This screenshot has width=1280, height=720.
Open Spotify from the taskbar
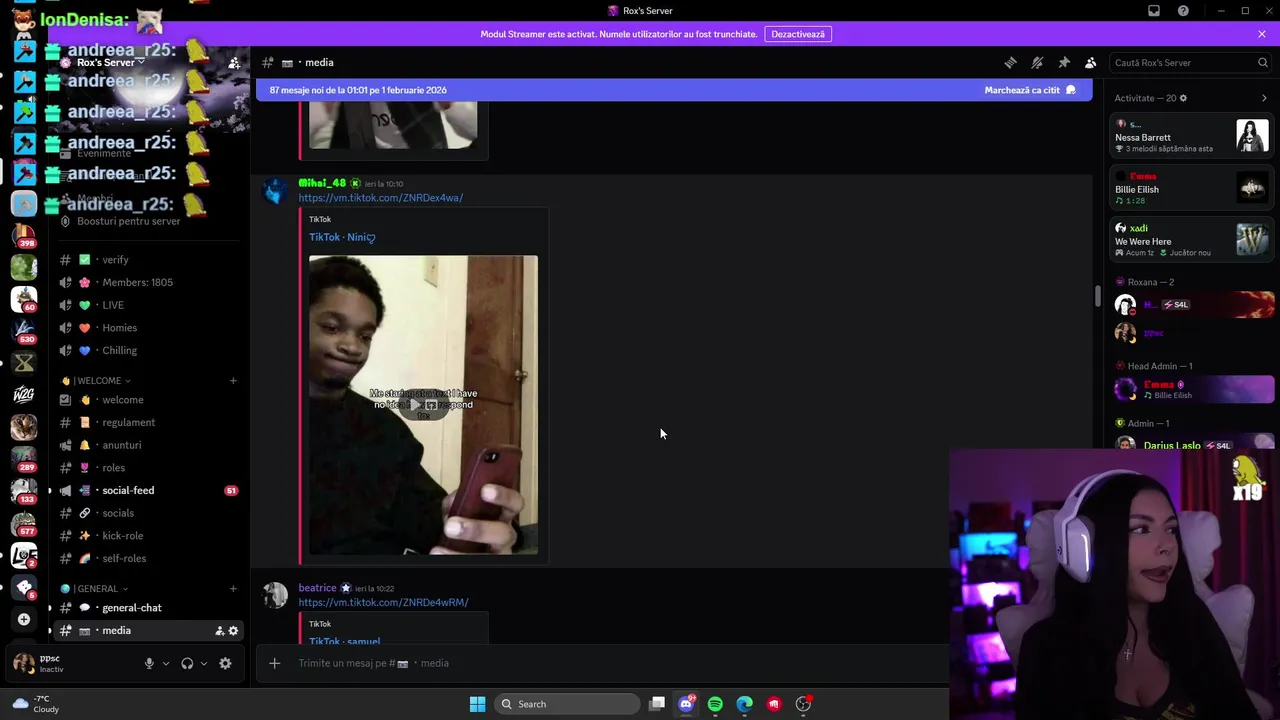[715, 704]
